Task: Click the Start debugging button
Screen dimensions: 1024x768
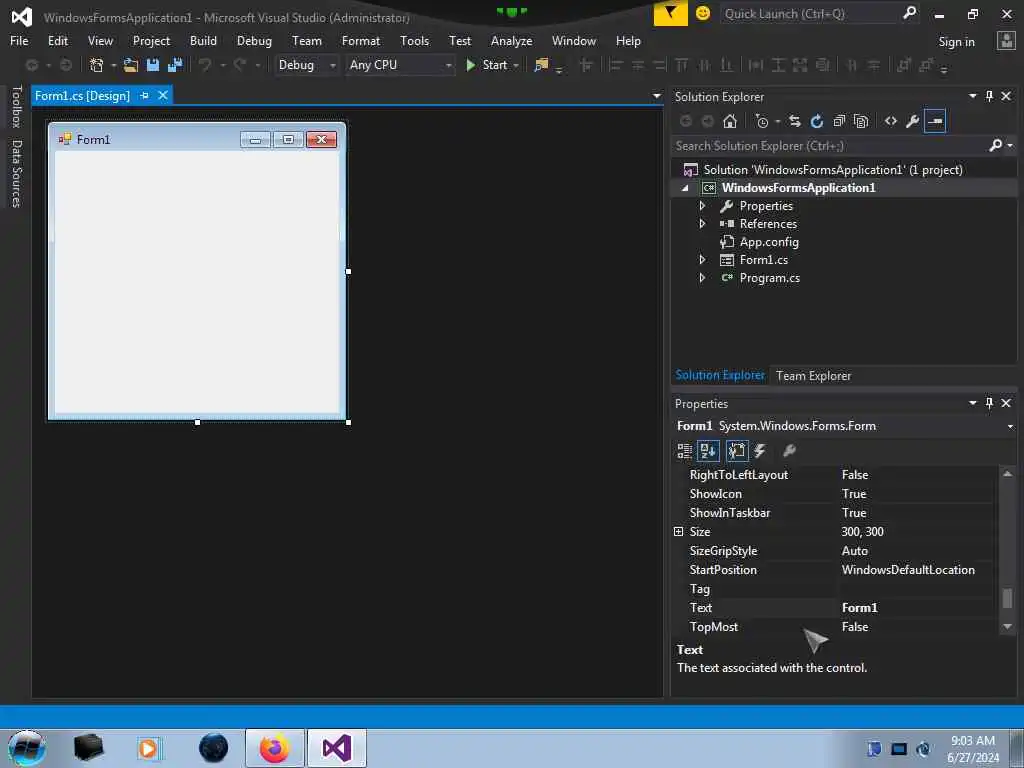Action: (487, 65)
